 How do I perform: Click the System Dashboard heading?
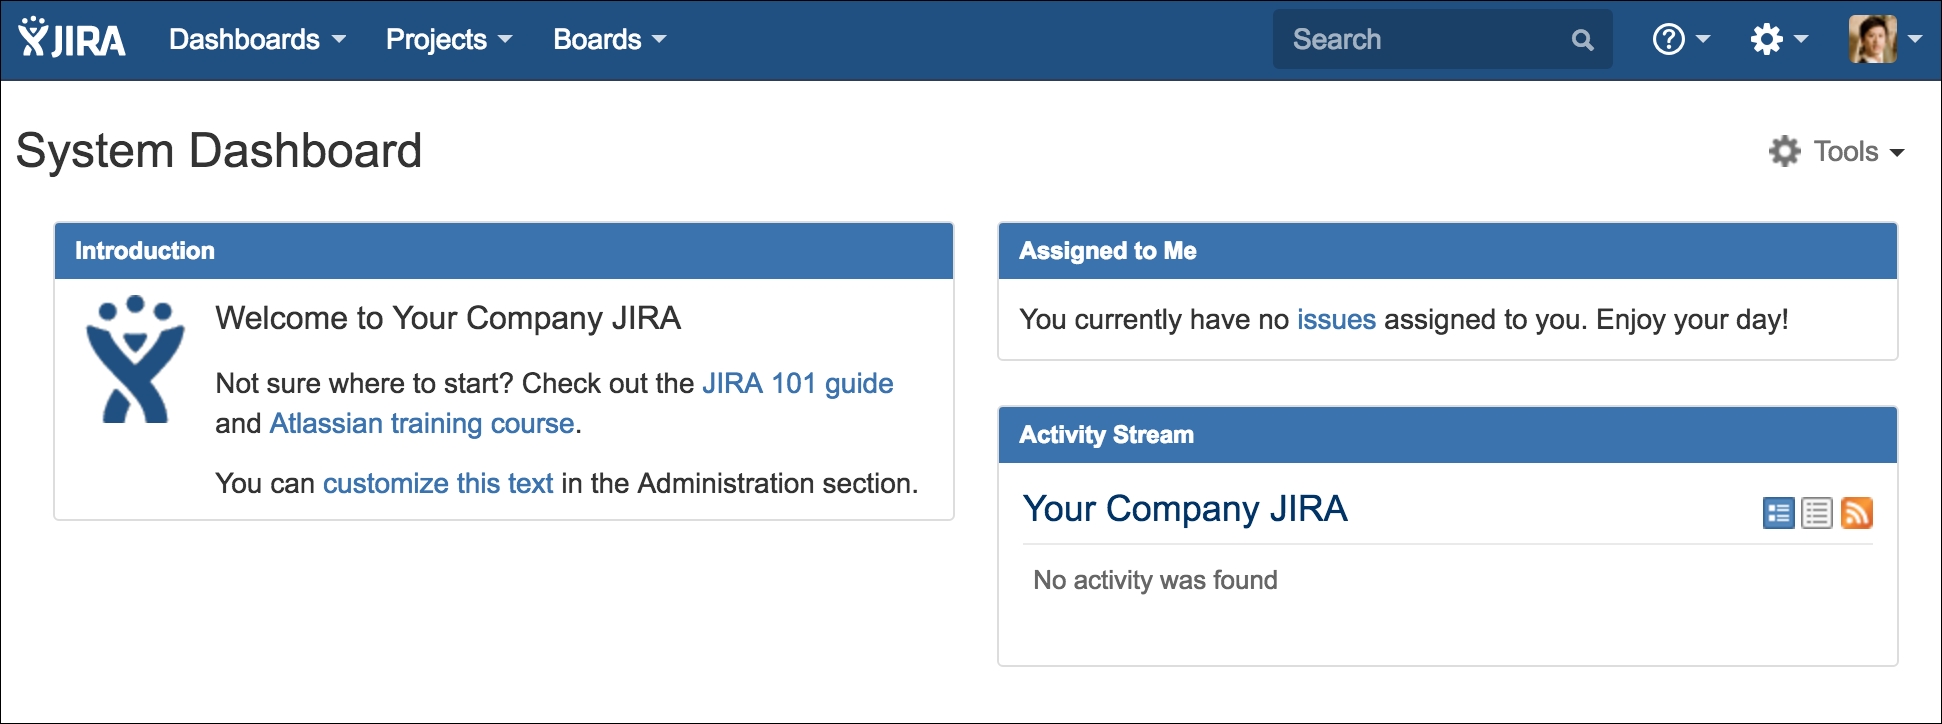(x=219, y=151)
